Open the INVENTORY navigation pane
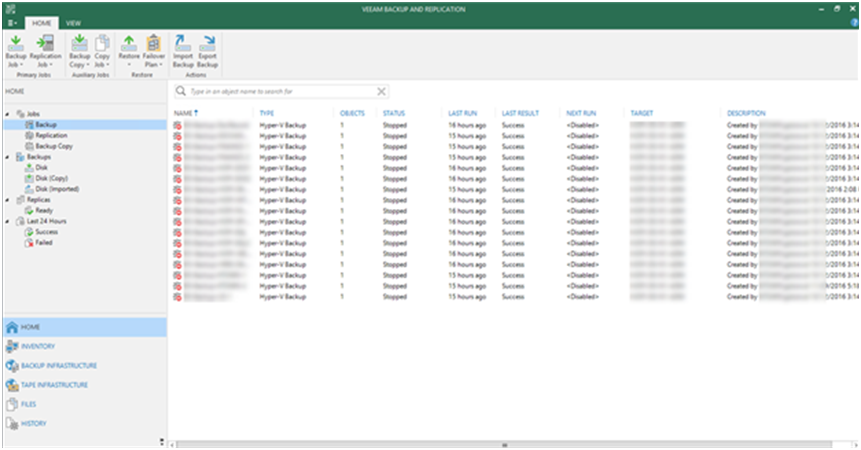 tap(85, 346)
